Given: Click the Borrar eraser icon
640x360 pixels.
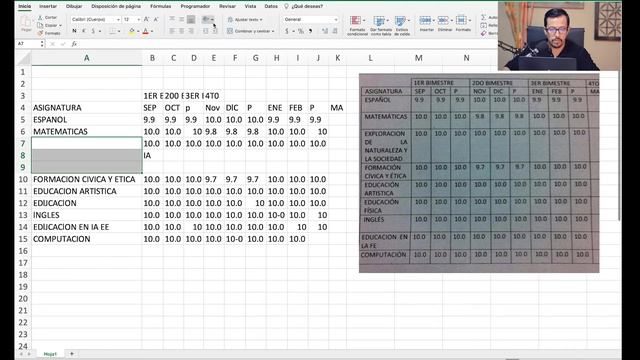Looking at the screenshot, I should [484, 33].
